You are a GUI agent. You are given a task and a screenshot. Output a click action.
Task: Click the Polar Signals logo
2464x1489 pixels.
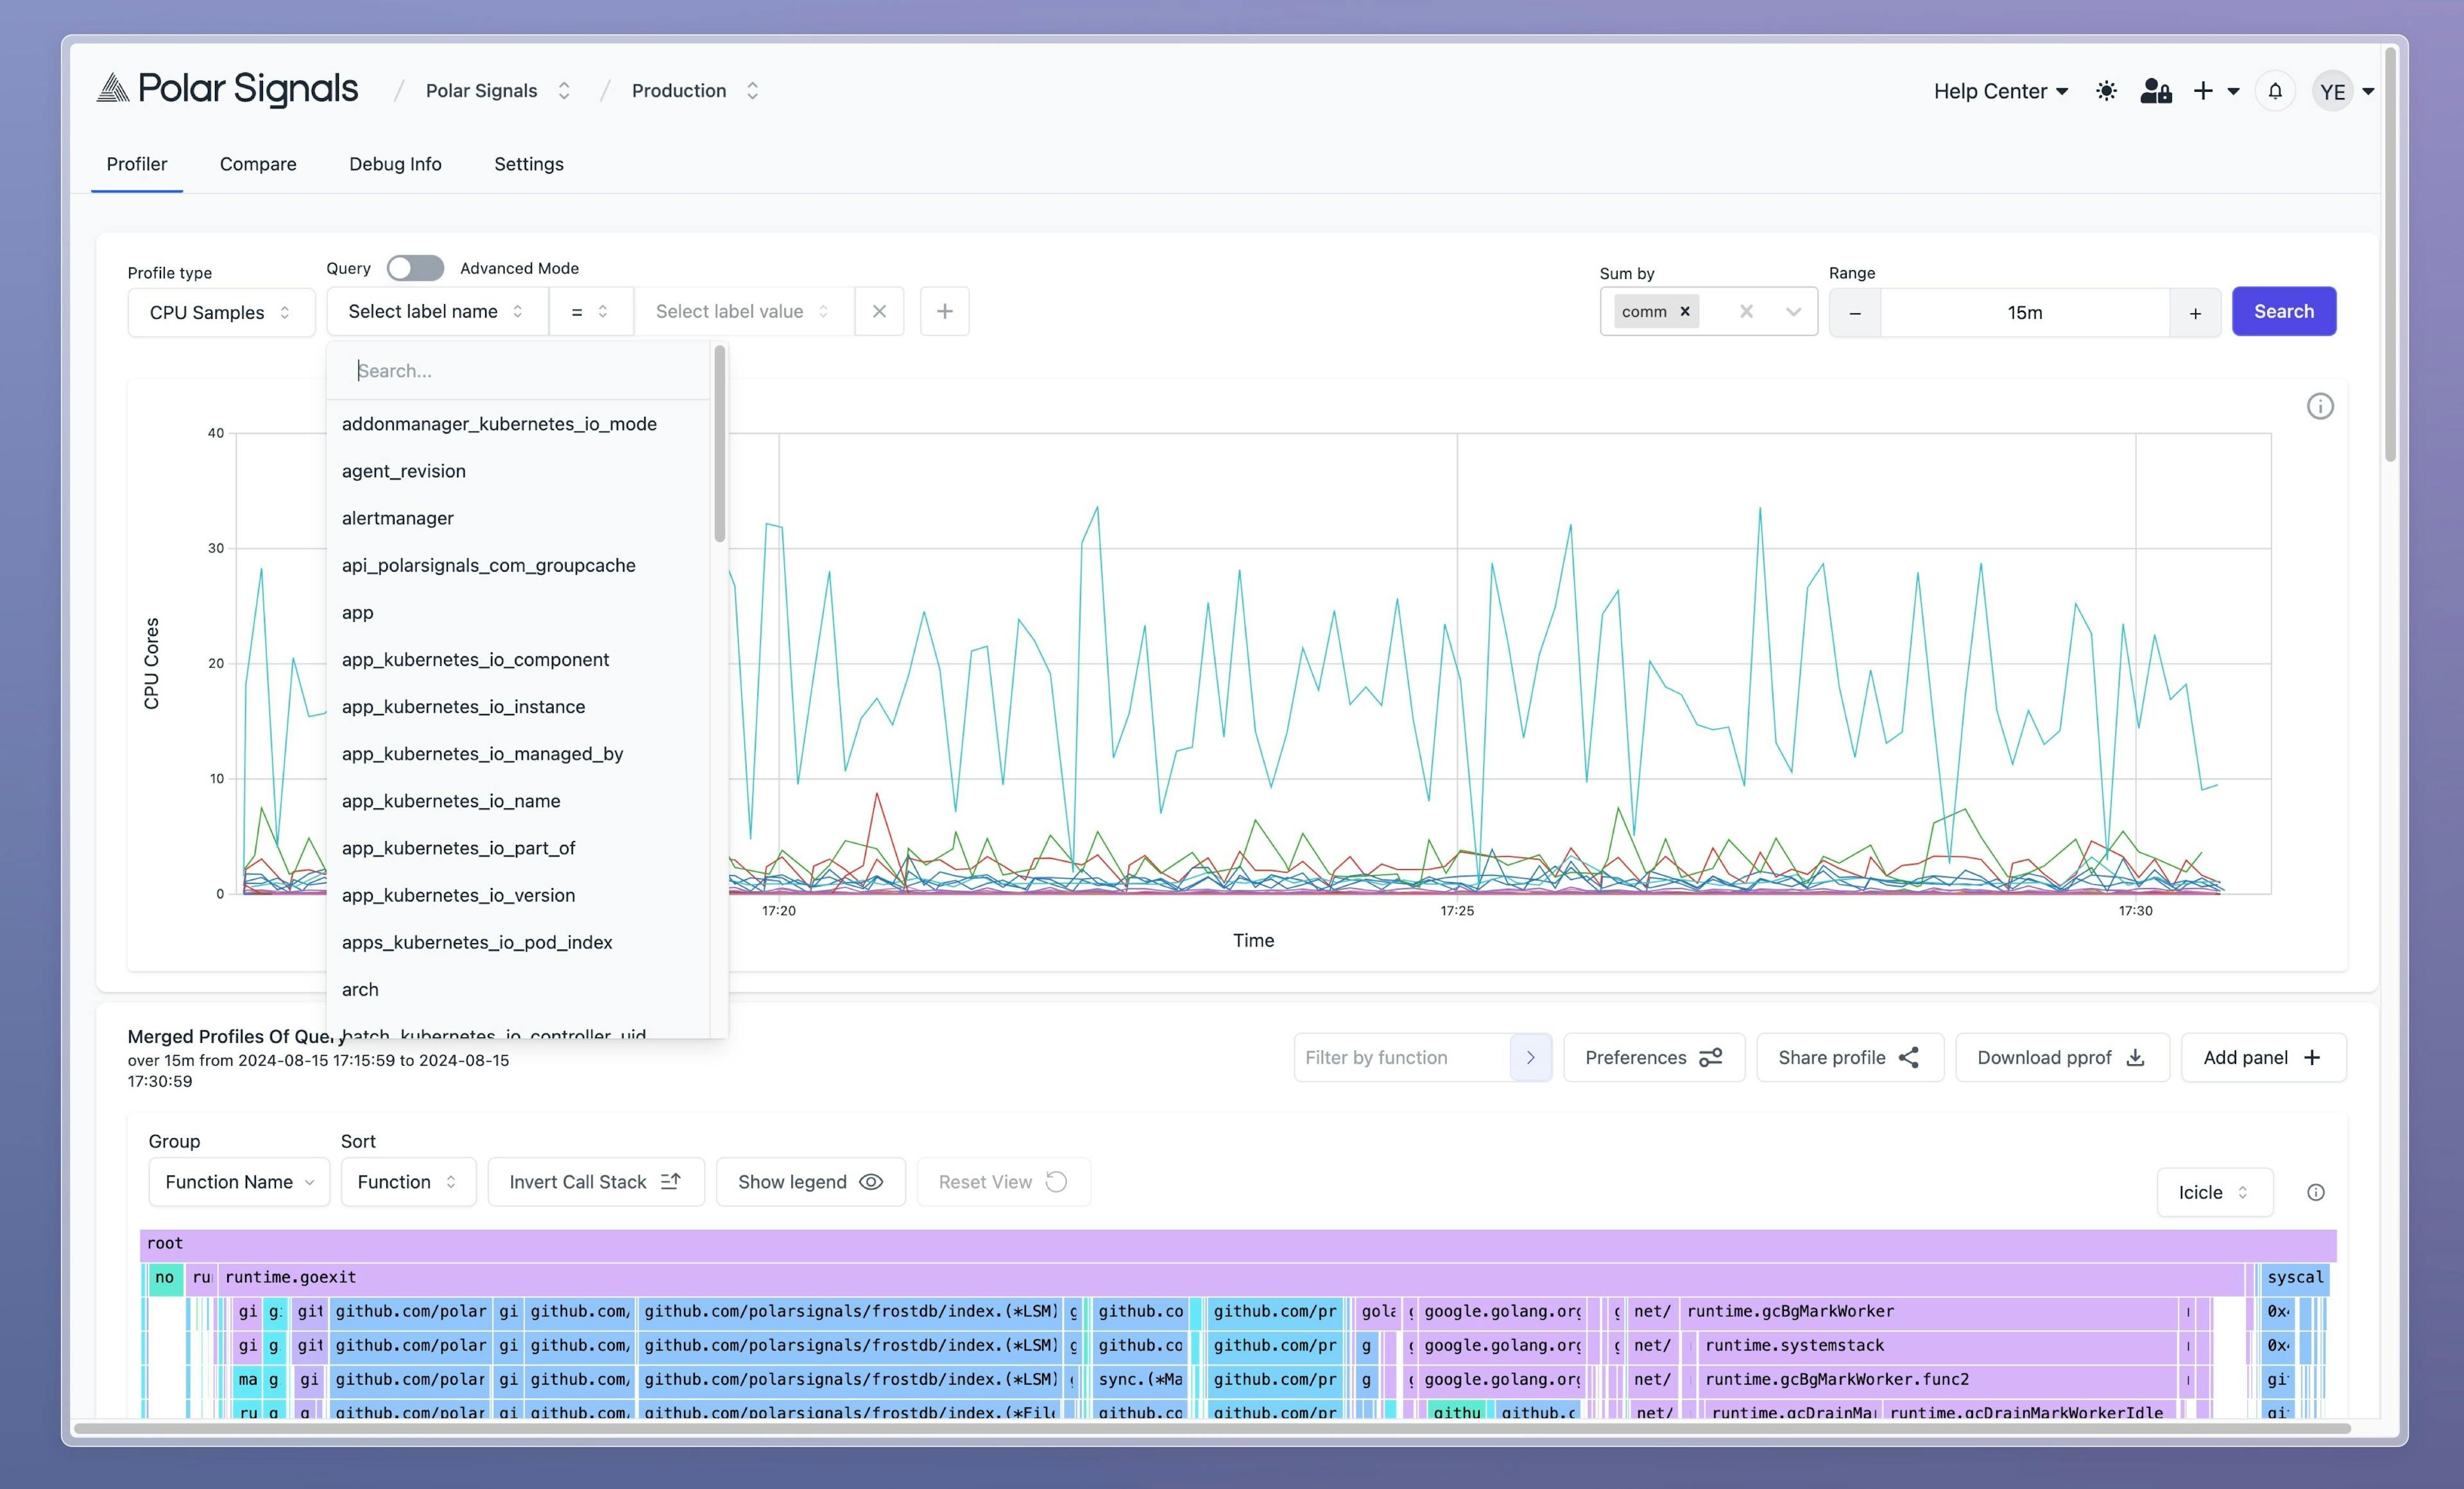[227, 89]
